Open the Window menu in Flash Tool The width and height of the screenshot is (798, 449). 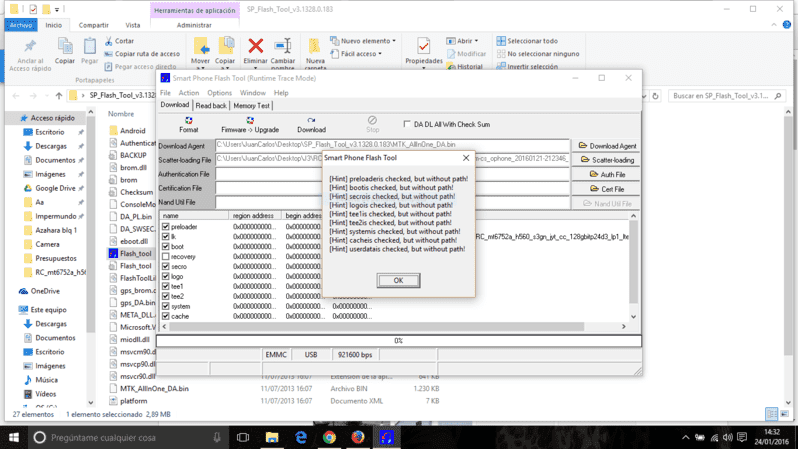point(252,93)
